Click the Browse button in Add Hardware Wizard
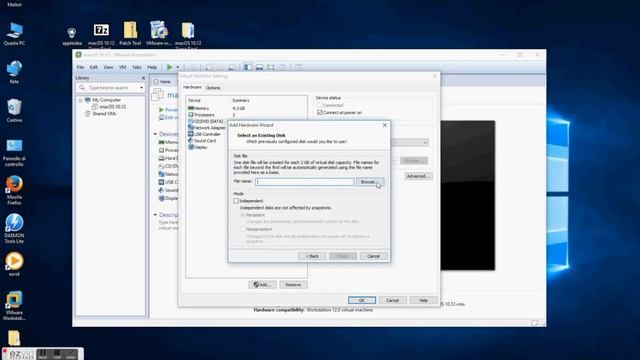The height and width of the screenshot is (360, 640). click(370, 182)
